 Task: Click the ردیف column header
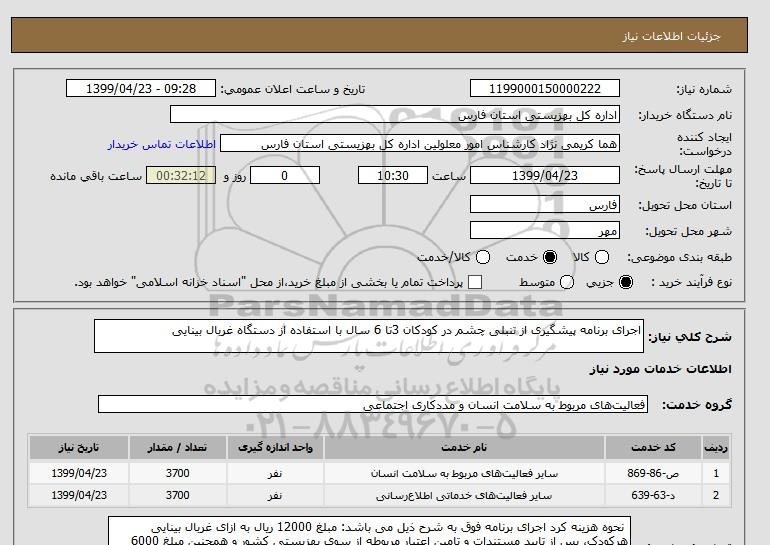tap(716, 447)
